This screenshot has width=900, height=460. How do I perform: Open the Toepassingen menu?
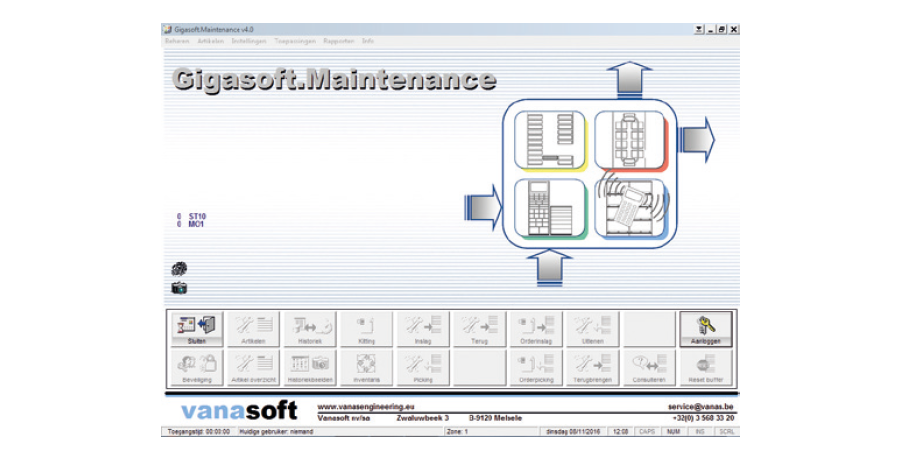point(294,41)
